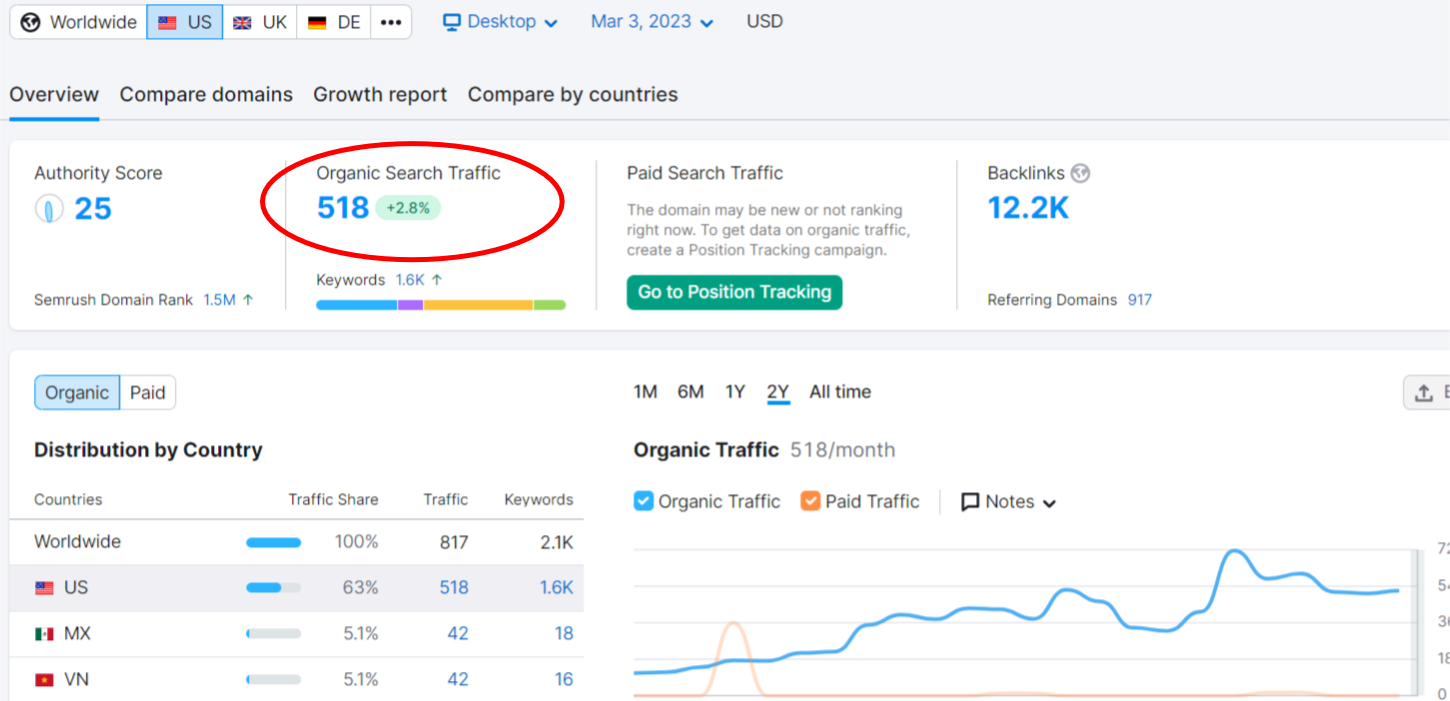Open the Desktop device dropdown
This screenshot has width=1450, height=701.
point(500,22)
